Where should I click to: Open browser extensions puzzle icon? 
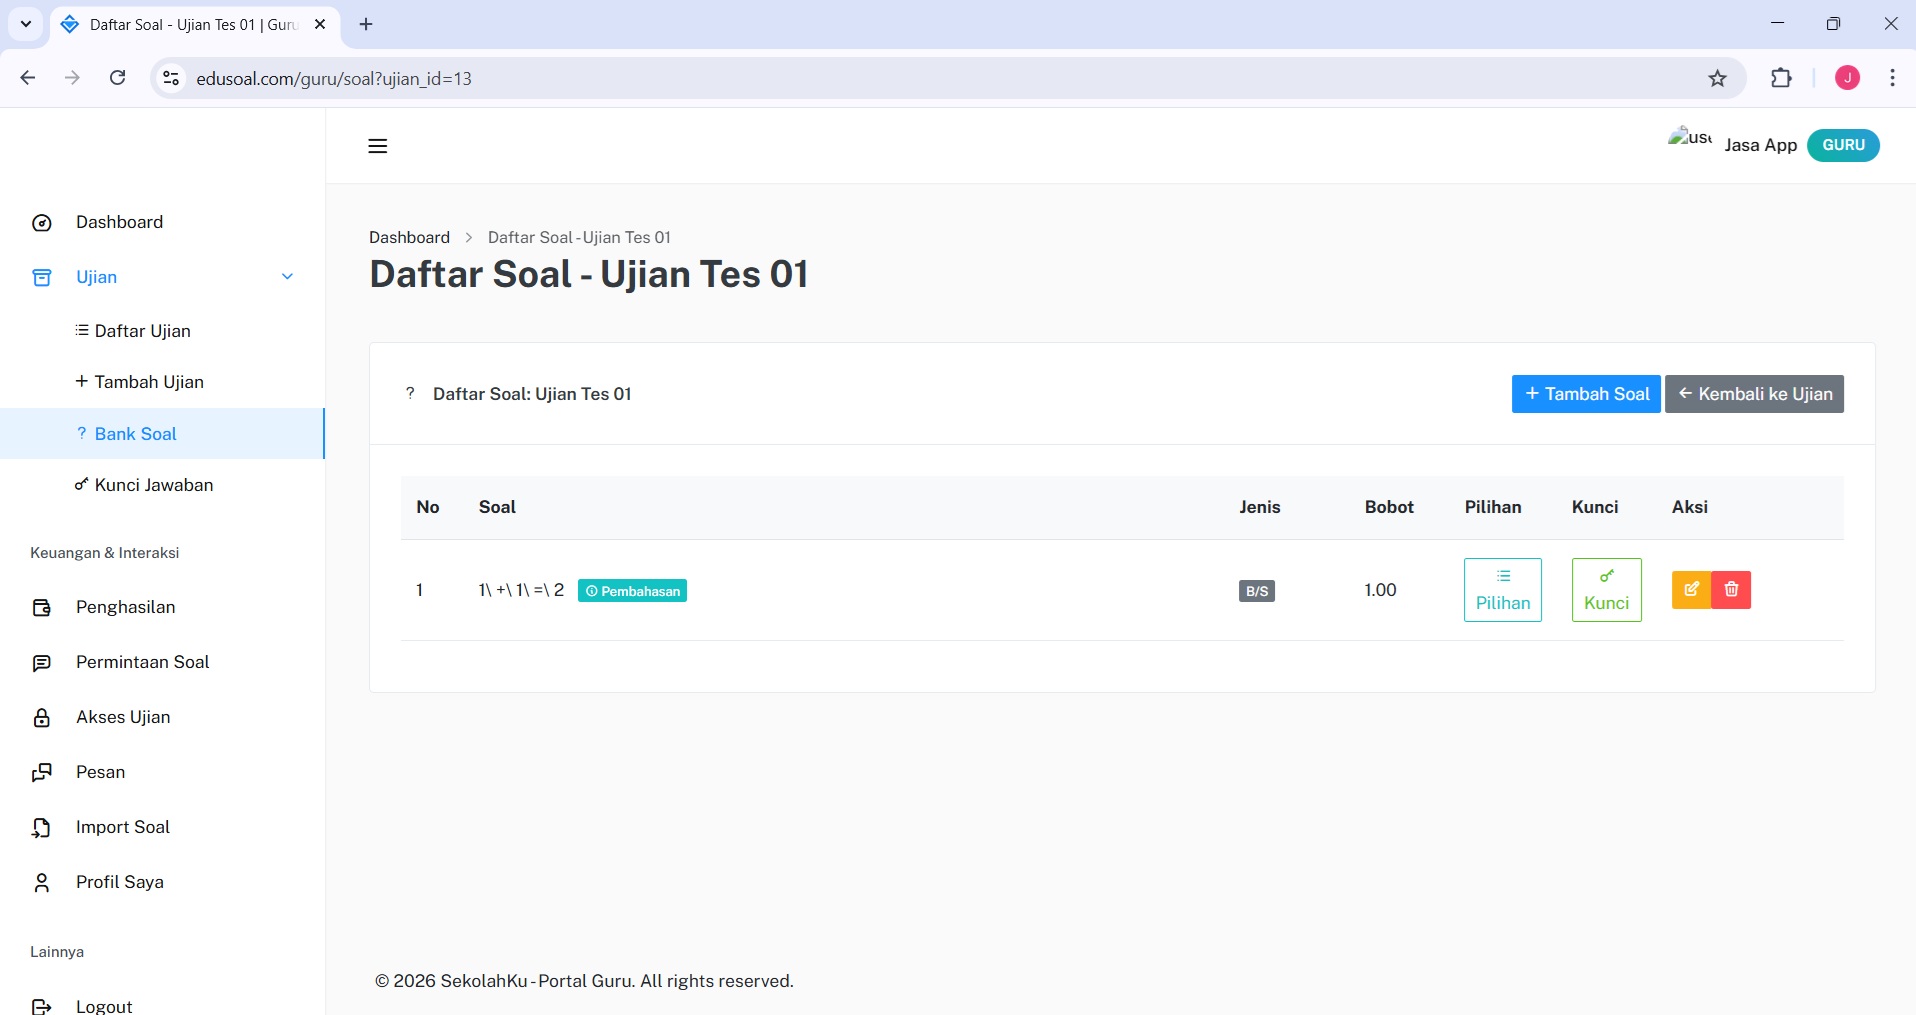pyautogui.click(x=1780, y=78)
